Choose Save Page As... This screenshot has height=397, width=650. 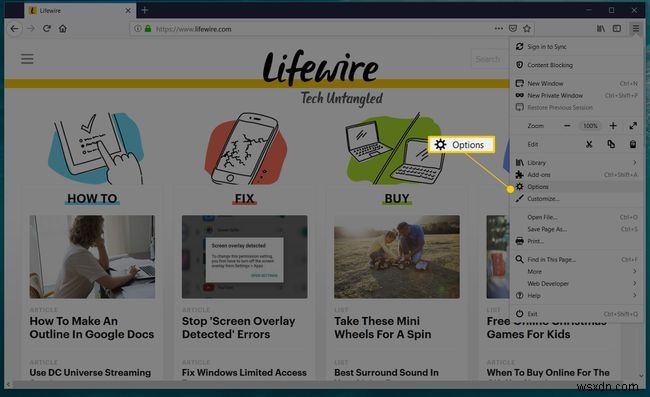[x=576, y=229]
